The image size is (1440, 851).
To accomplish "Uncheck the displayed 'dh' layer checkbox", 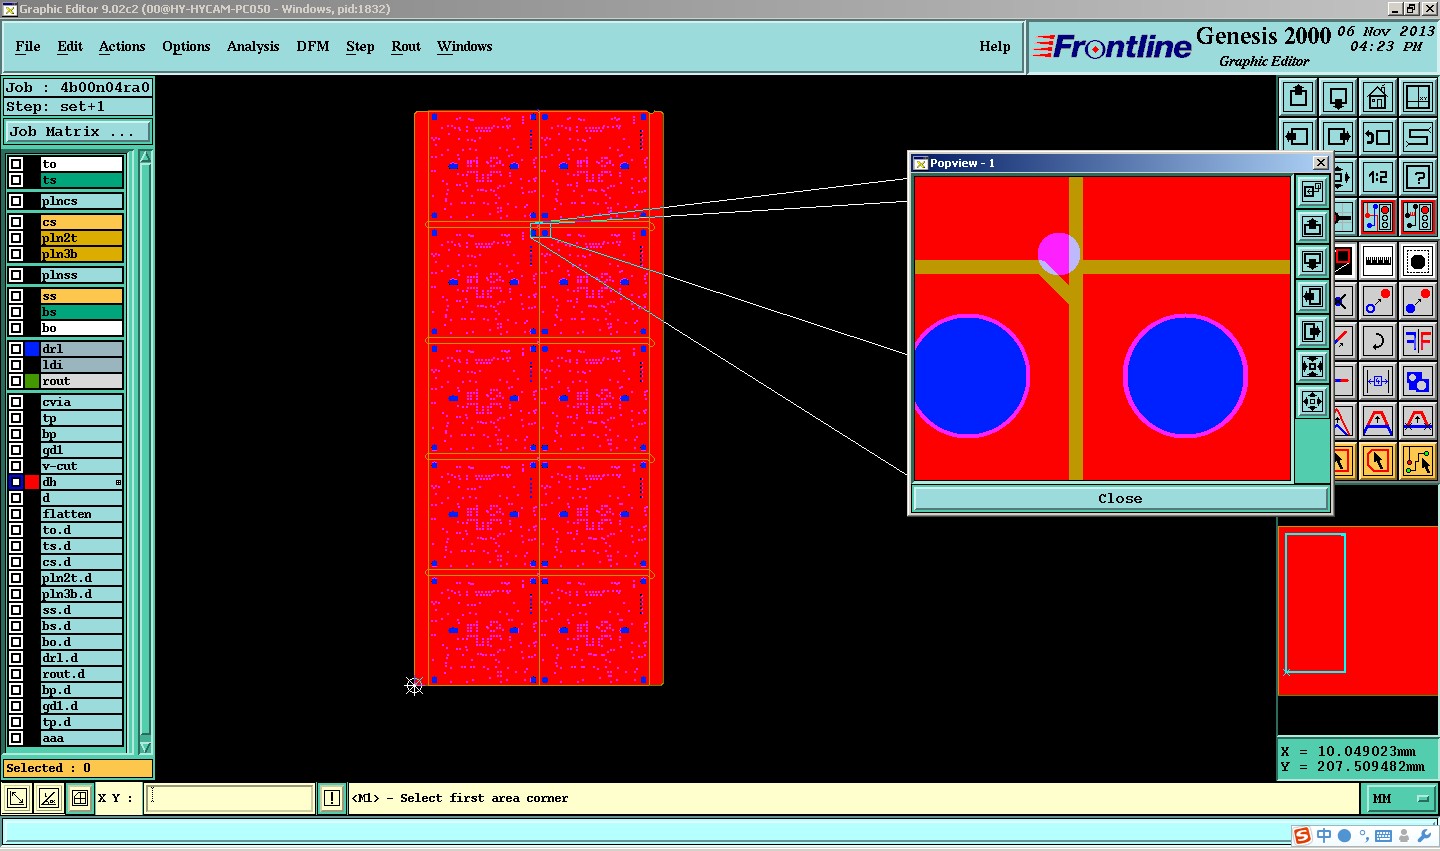I will coord(16,482).
